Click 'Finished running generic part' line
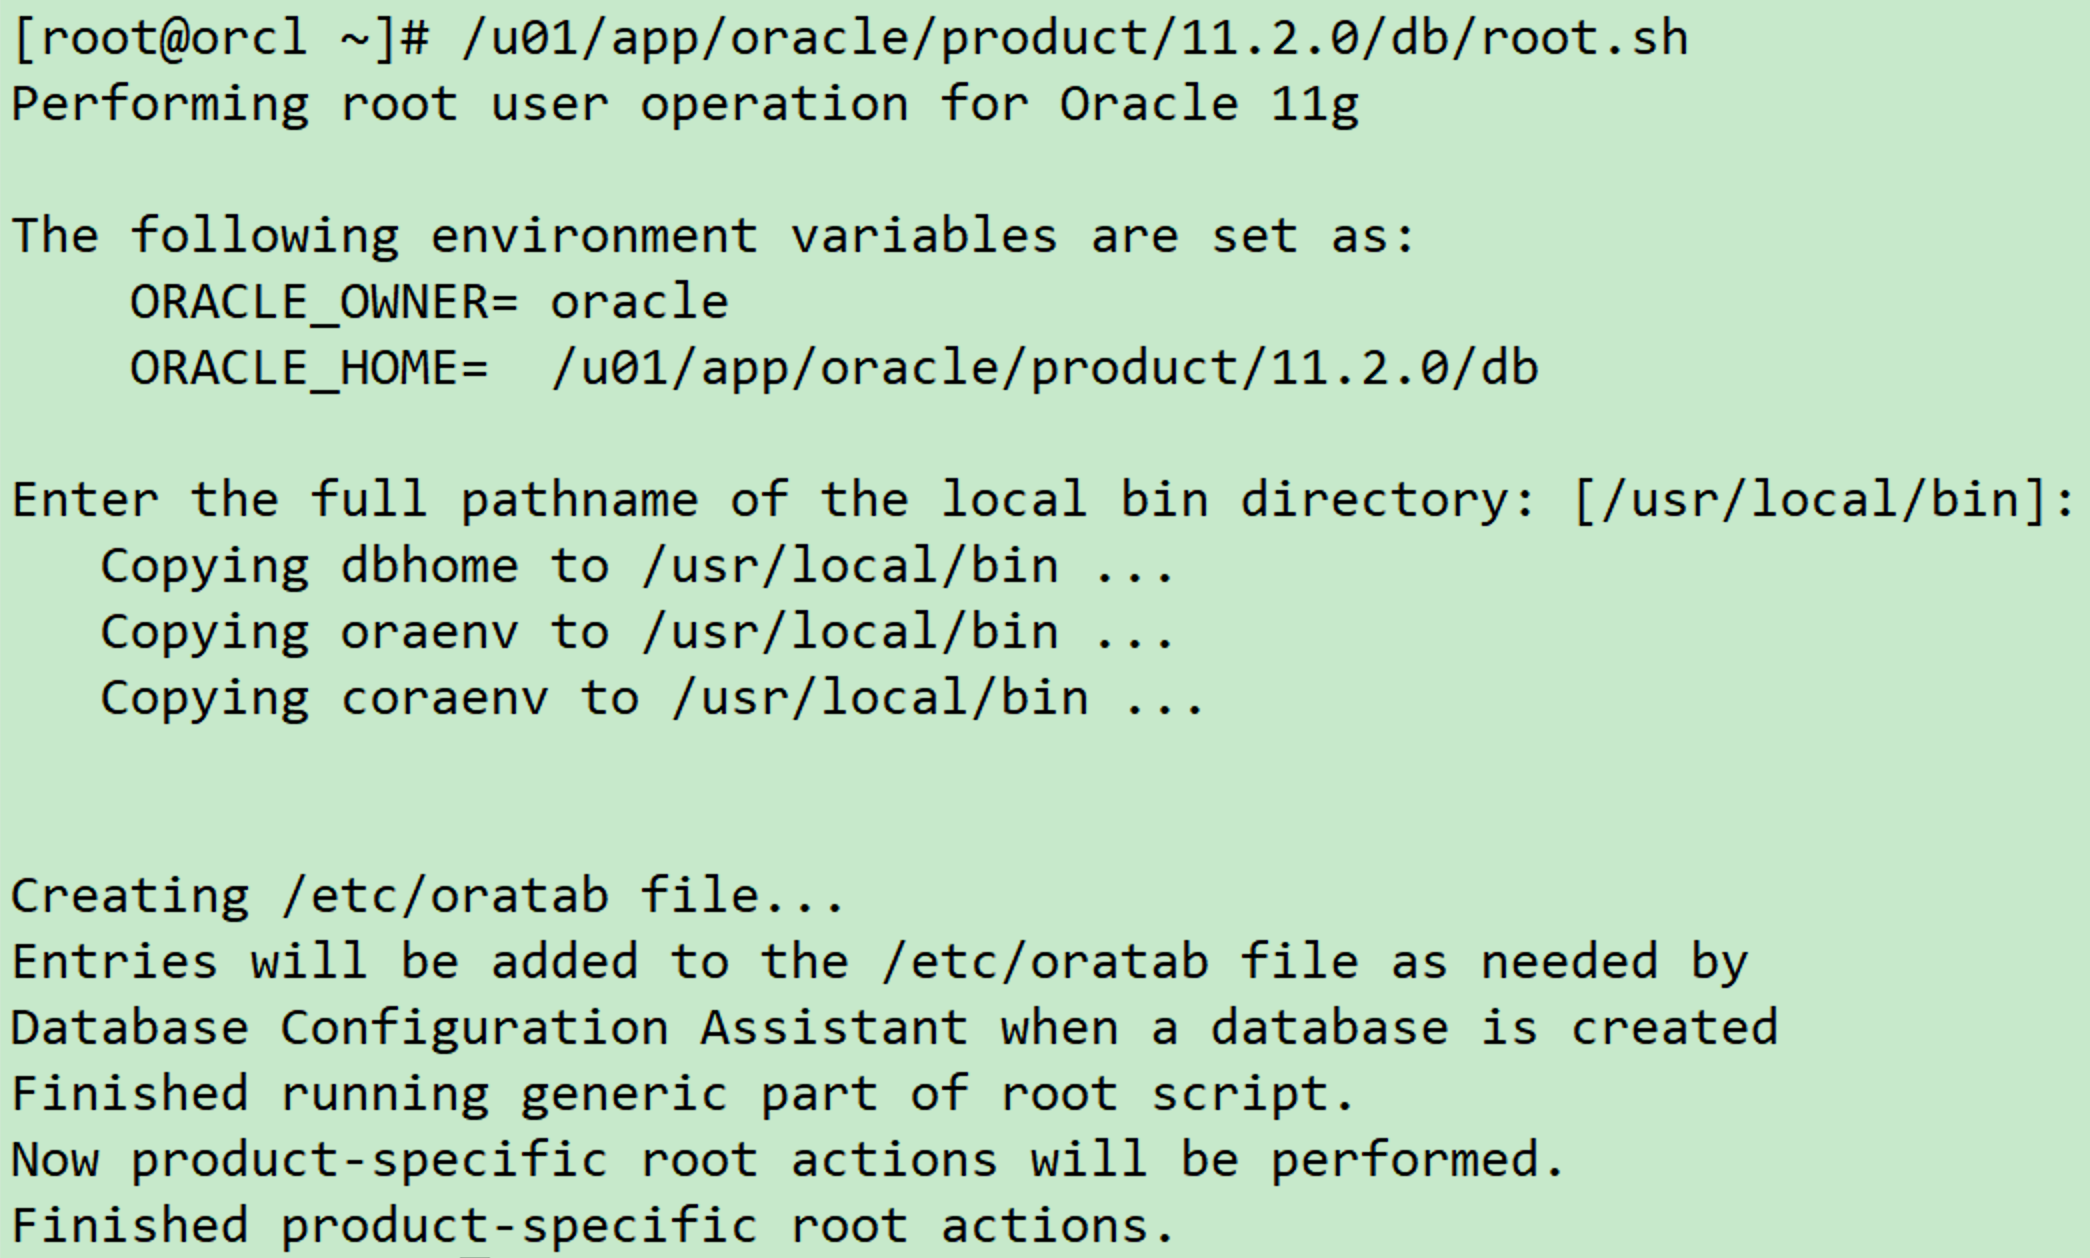Viewport: 2090px width, 1258px height. click(683, 1094)
